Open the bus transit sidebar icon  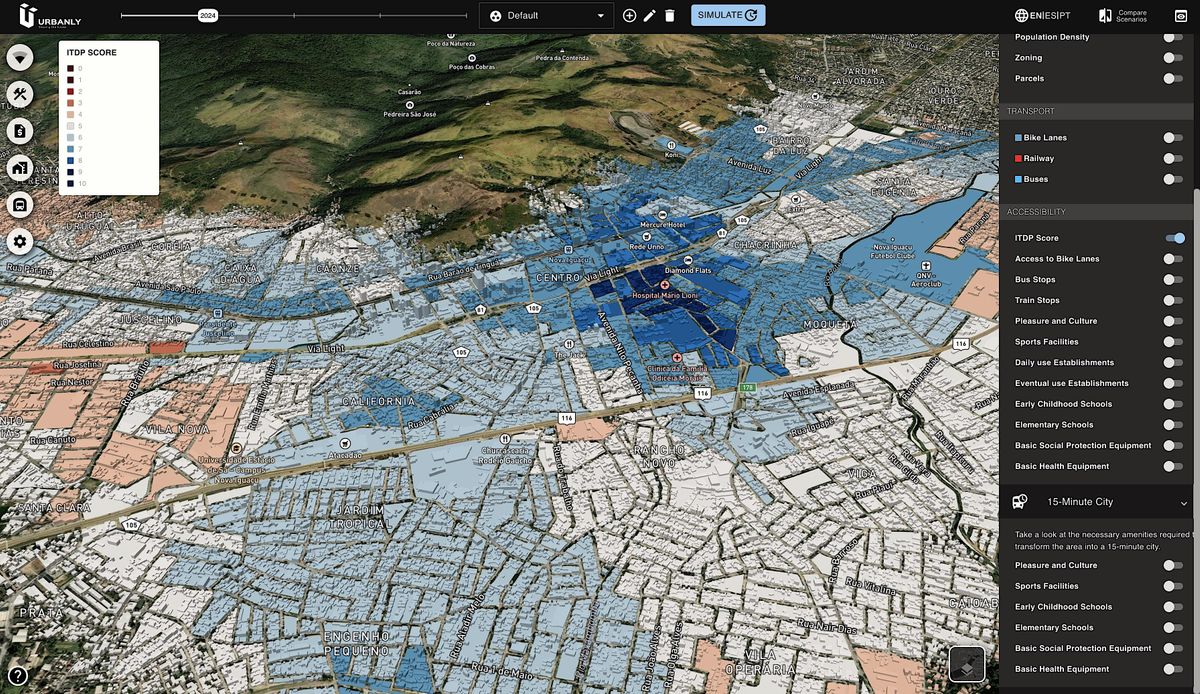[x=20, y=205]
